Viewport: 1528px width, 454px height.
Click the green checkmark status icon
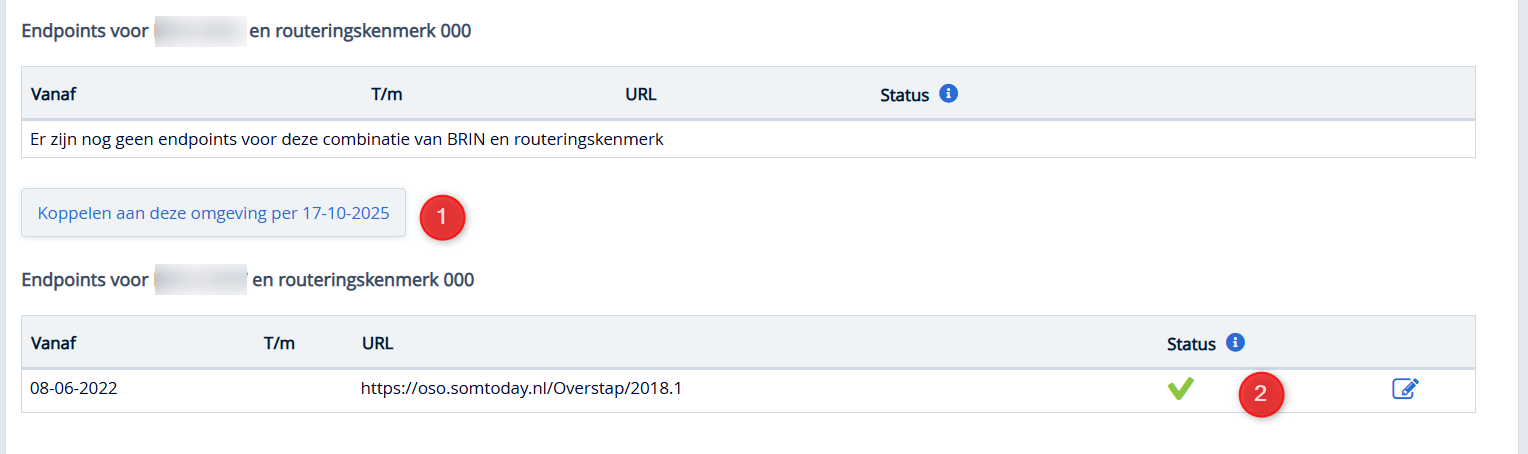tap(1181, 389)
